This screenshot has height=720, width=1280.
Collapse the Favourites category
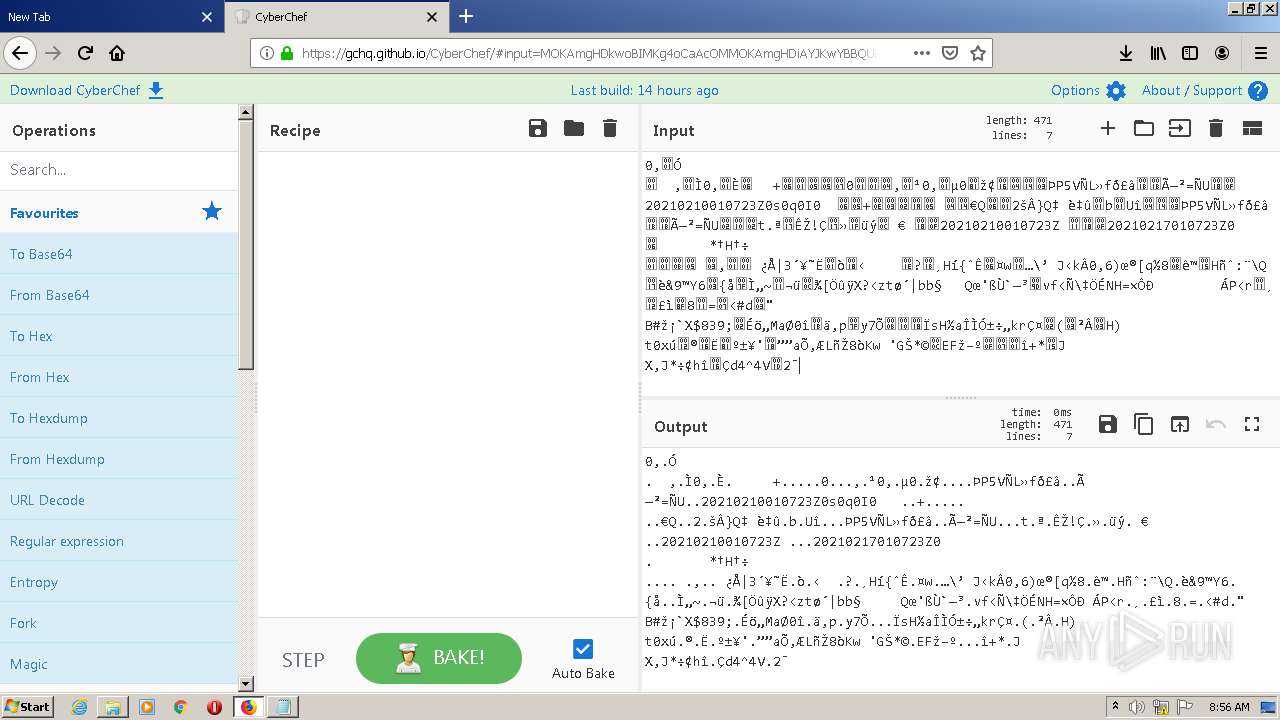tap(119, 212)
